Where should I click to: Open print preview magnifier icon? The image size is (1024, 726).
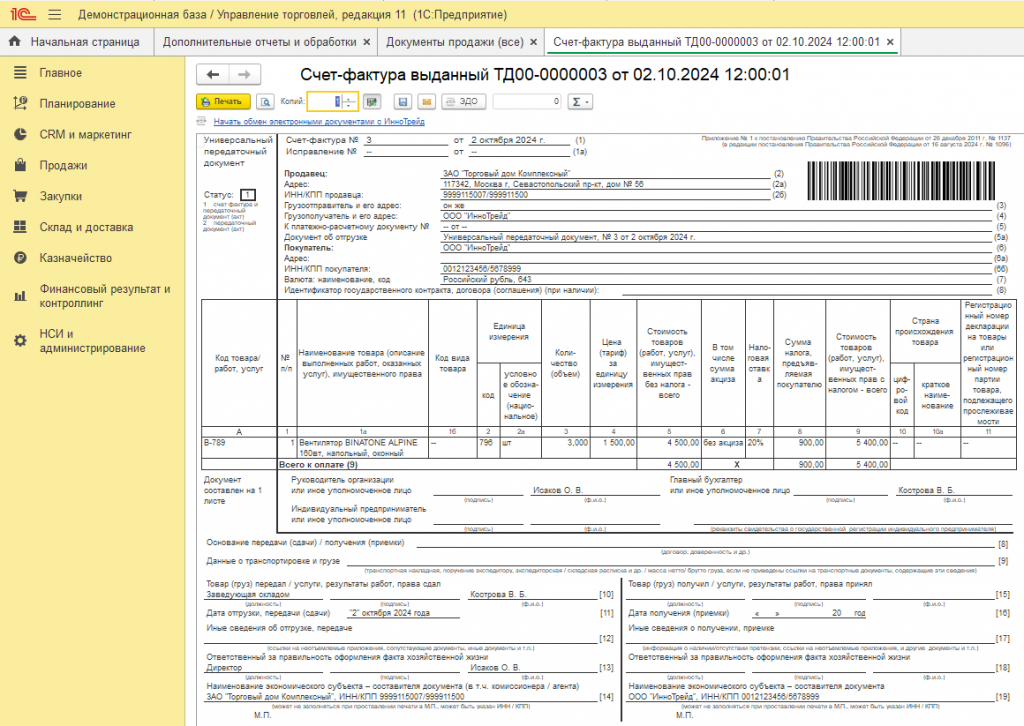[x=265, y=102]
